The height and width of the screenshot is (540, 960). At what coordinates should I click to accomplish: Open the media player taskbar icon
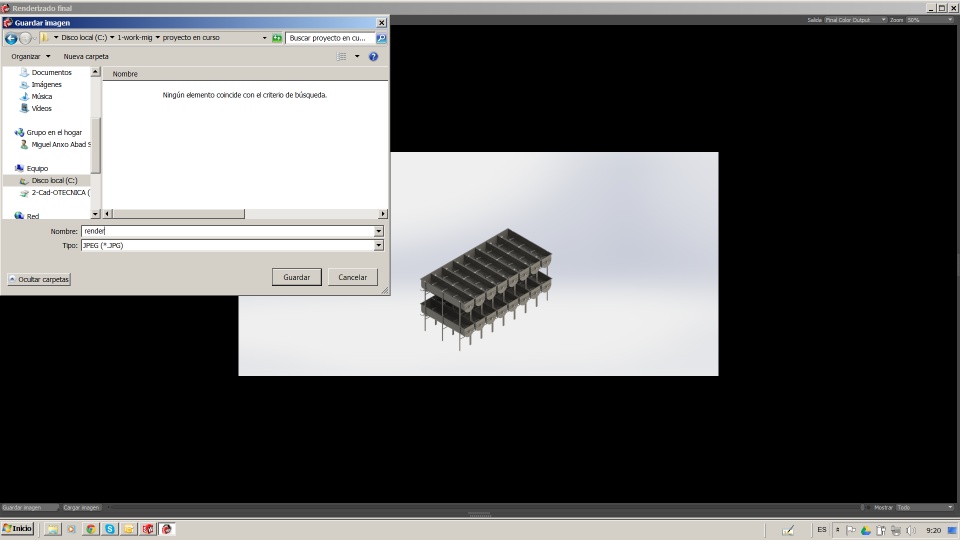click(72, 529)
